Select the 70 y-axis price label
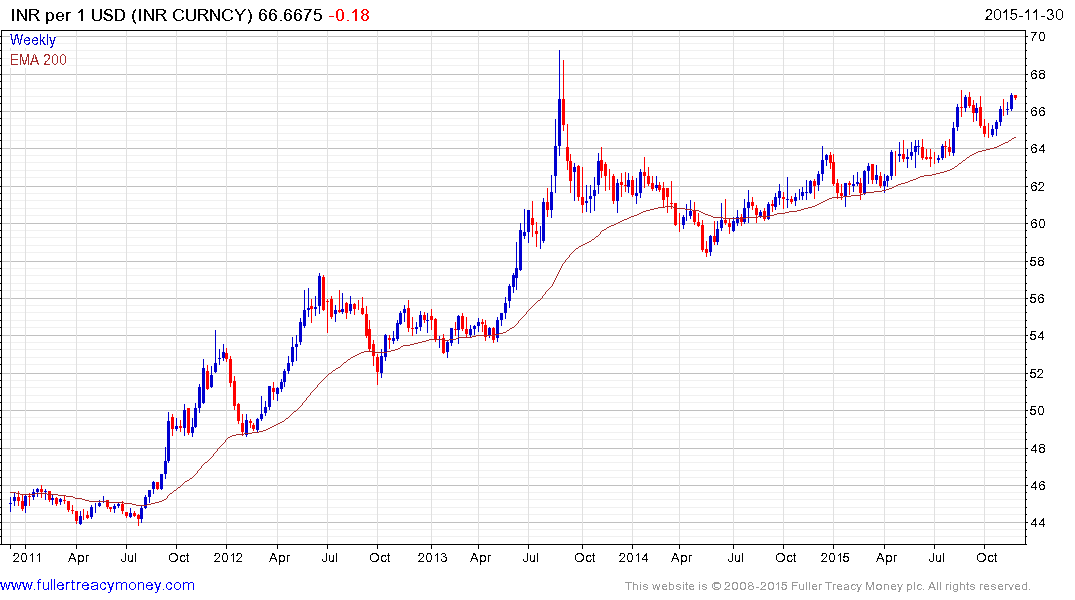Screen dimensions: 1075x600 [x=1038, y=37]
